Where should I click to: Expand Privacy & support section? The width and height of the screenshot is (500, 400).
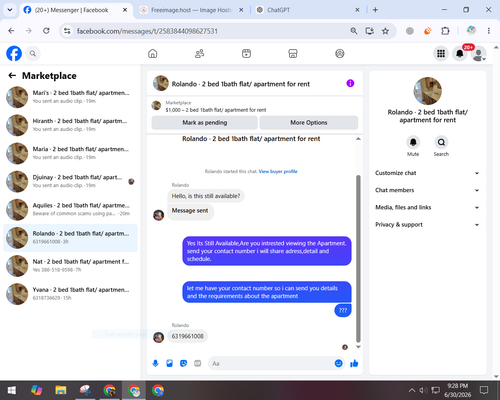[x=427, y=225]
